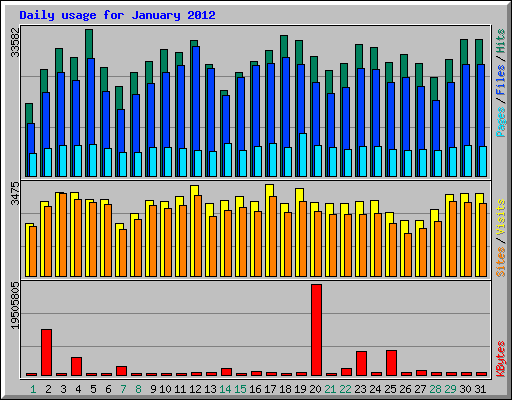Screen dimensions: 512x400
Task: Click green weekend day label 7
Action: coord(123,389)
